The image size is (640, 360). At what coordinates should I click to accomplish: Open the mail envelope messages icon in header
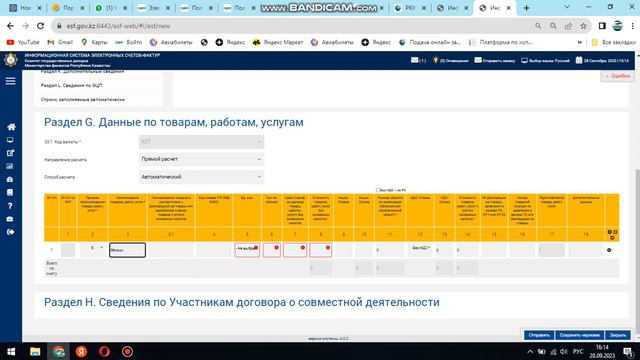click(x=418, y=60)
